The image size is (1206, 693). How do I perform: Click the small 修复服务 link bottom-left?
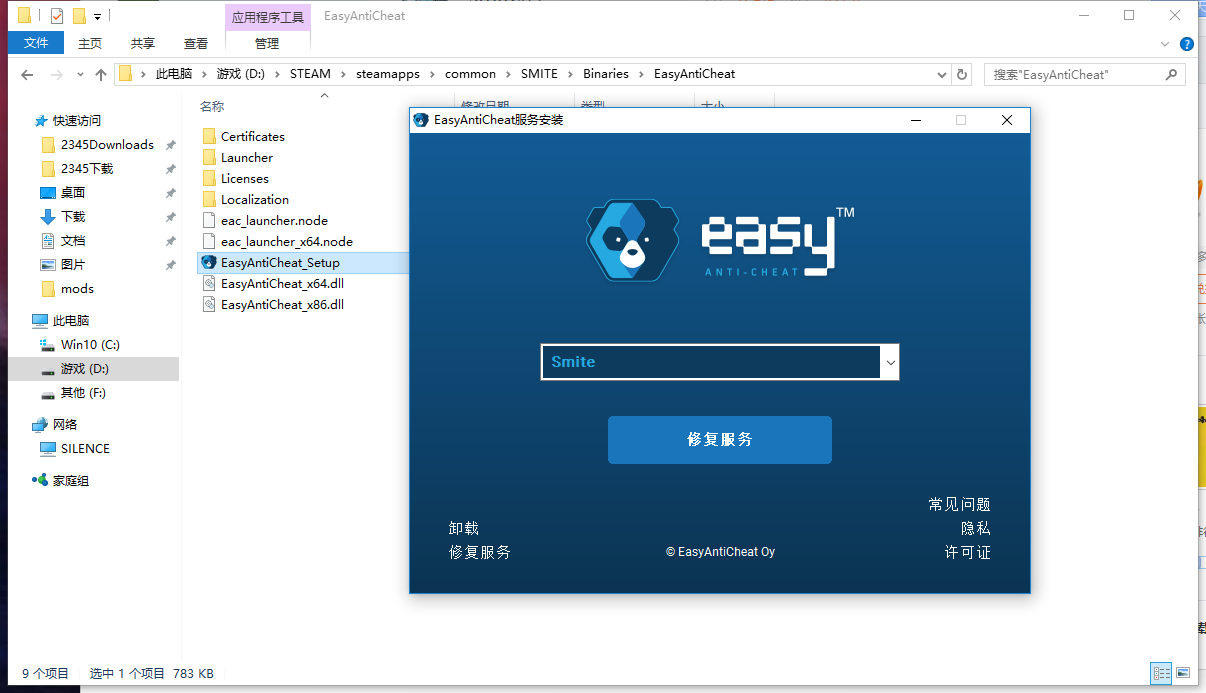pos(480,552)
